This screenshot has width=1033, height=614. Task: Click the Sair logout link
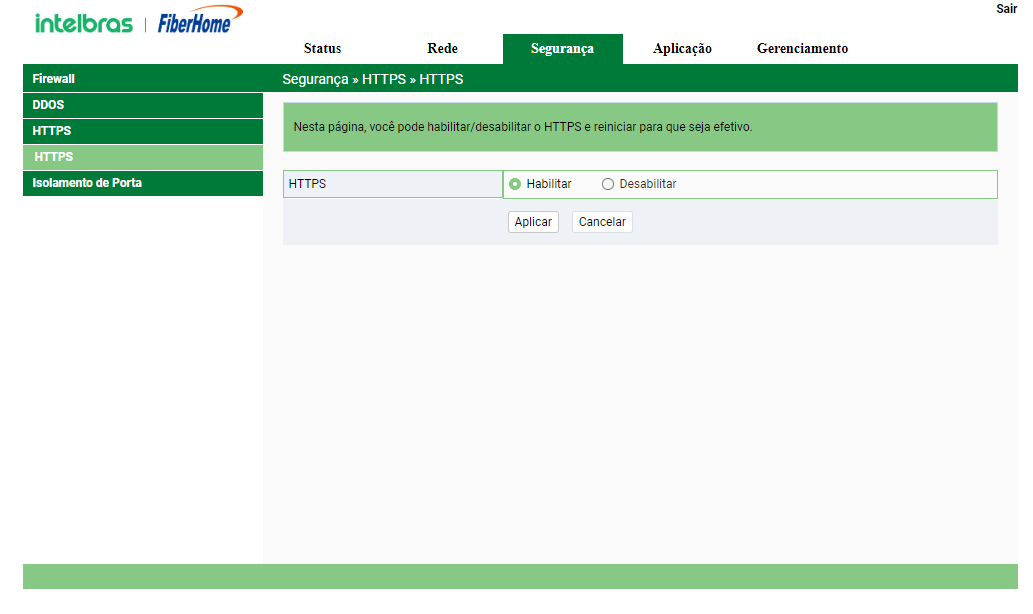tap(1006, 9)
